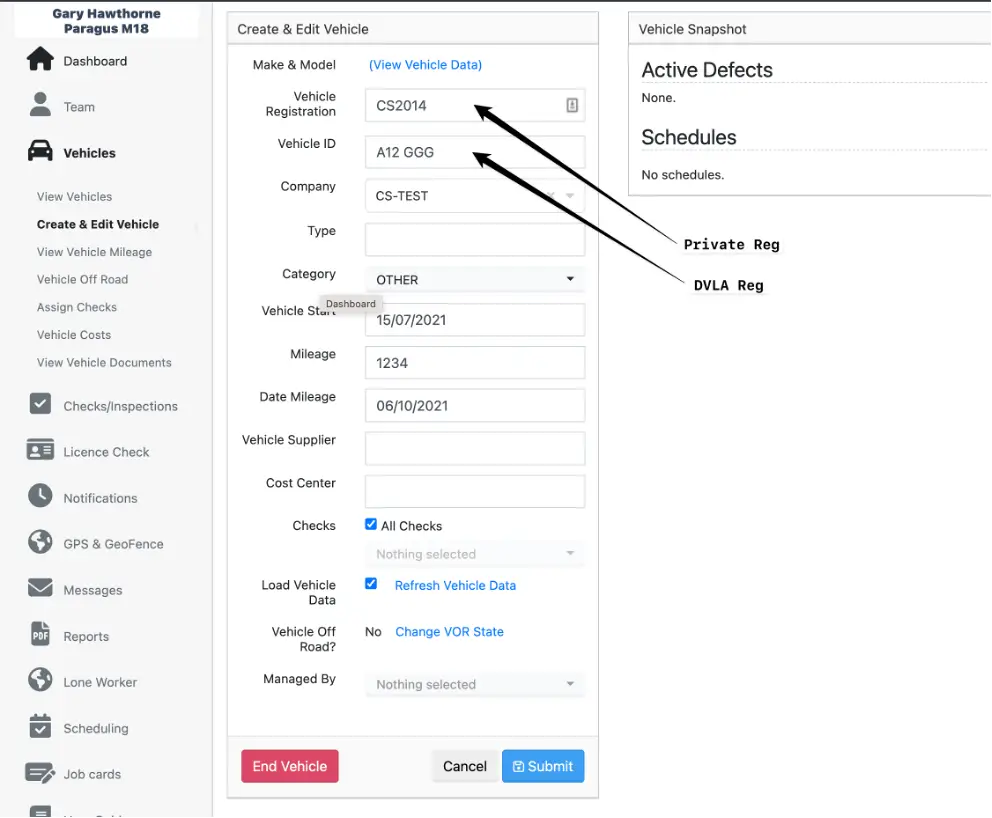Viewport: 992px width, 818px height.
Task: Open Team via the person icon
Action: click(x=40, y=106)
